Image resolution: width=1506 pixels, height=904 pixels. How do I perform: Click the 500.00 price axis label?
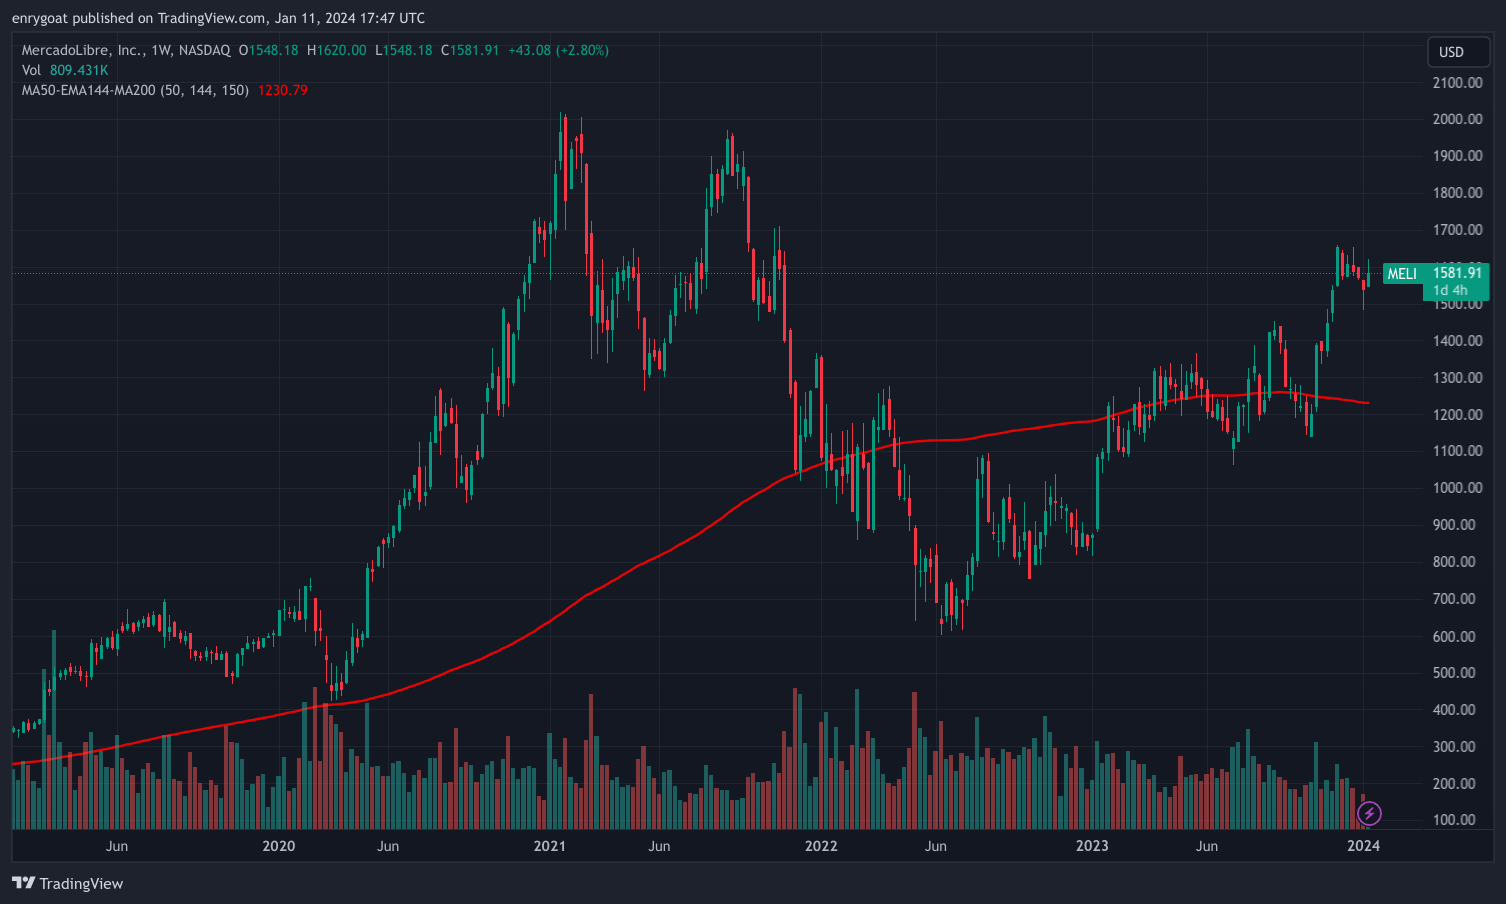(1454, 673)
